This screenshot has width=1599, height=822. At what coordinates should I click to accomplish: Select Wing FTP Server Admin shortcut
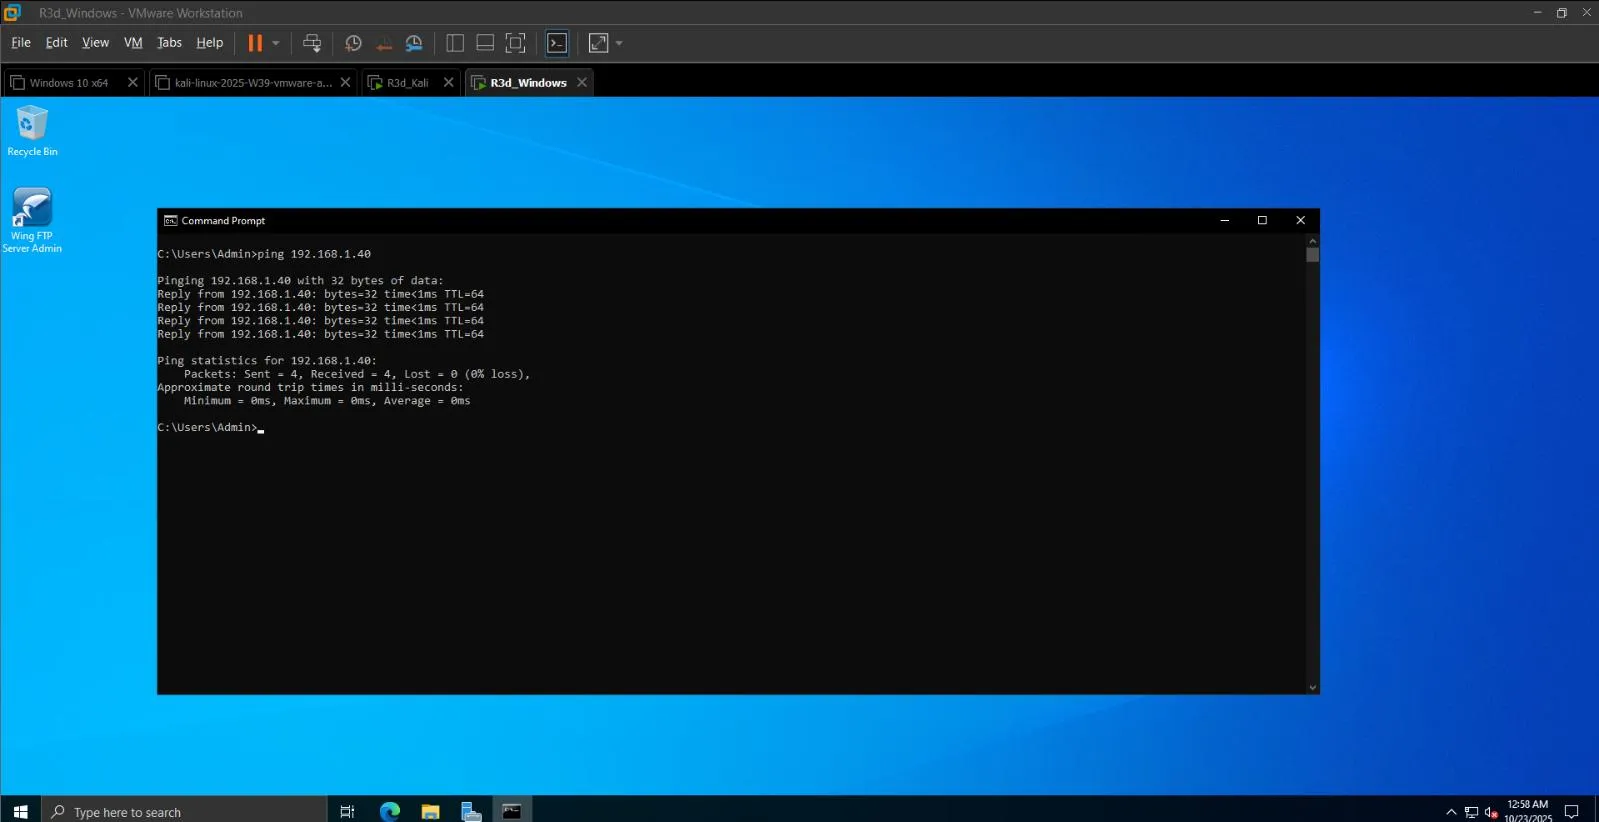pos(32,221)
